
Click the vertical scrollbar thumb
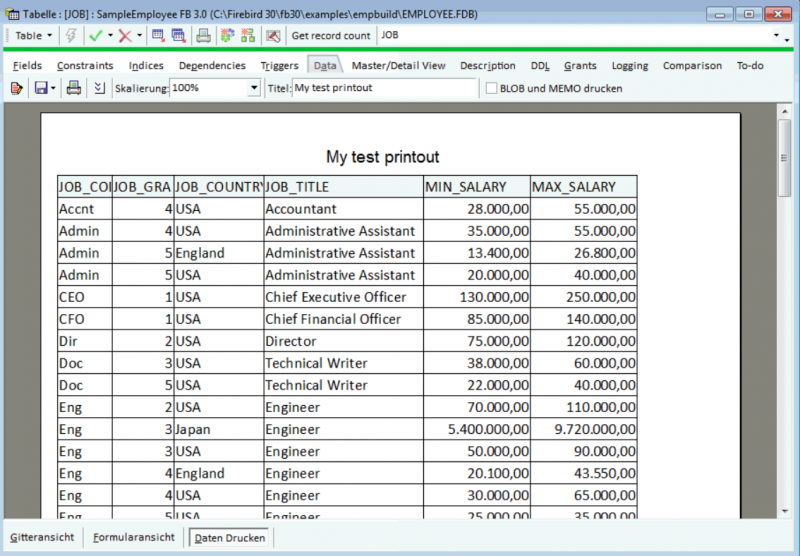(784, 158)
